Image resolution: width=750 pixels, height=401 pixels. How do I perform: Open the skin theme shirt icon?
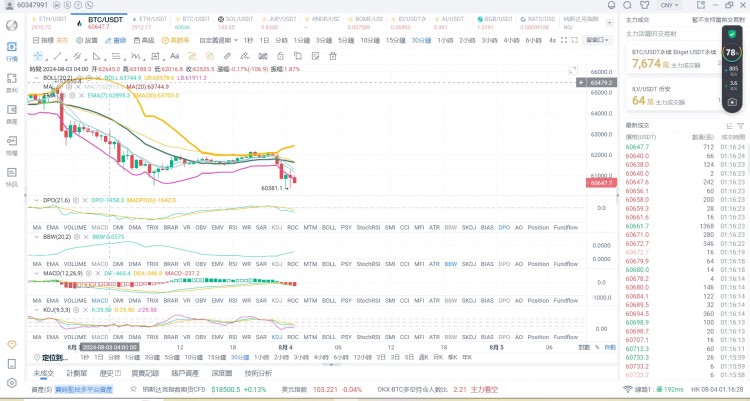[x=644, y=5]
